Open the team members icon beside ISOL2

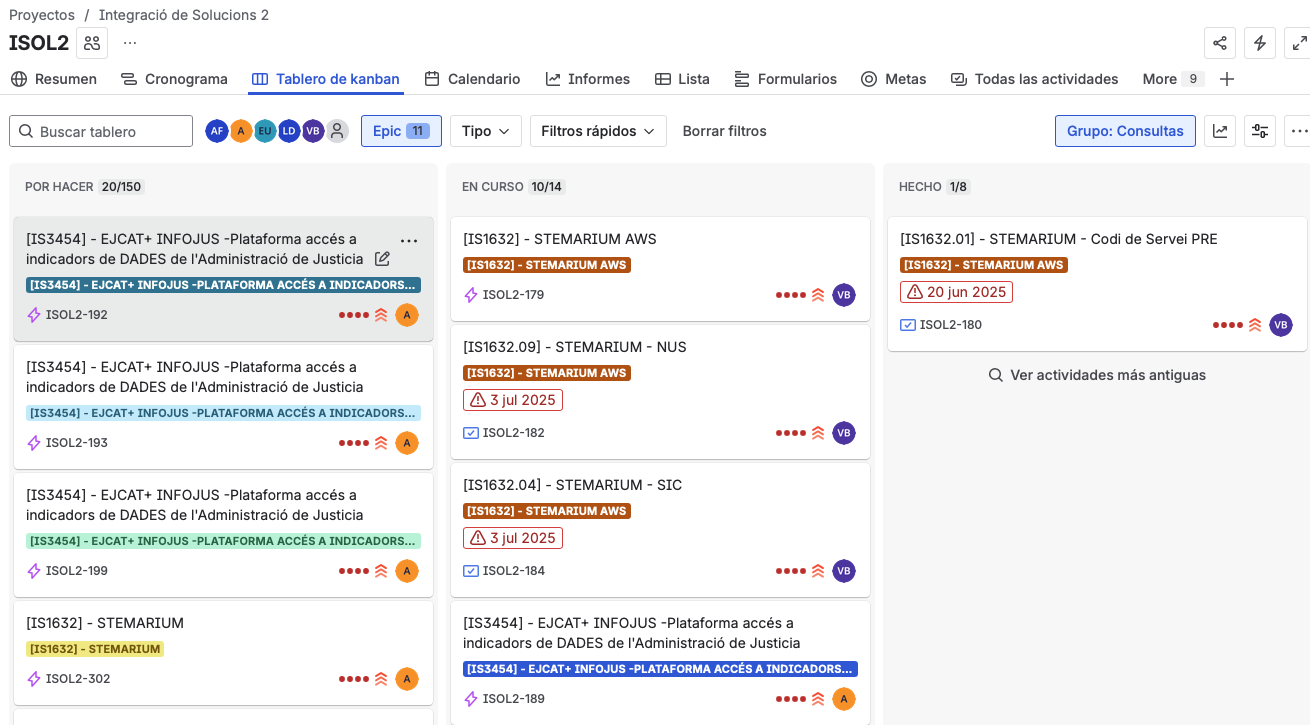92,43
